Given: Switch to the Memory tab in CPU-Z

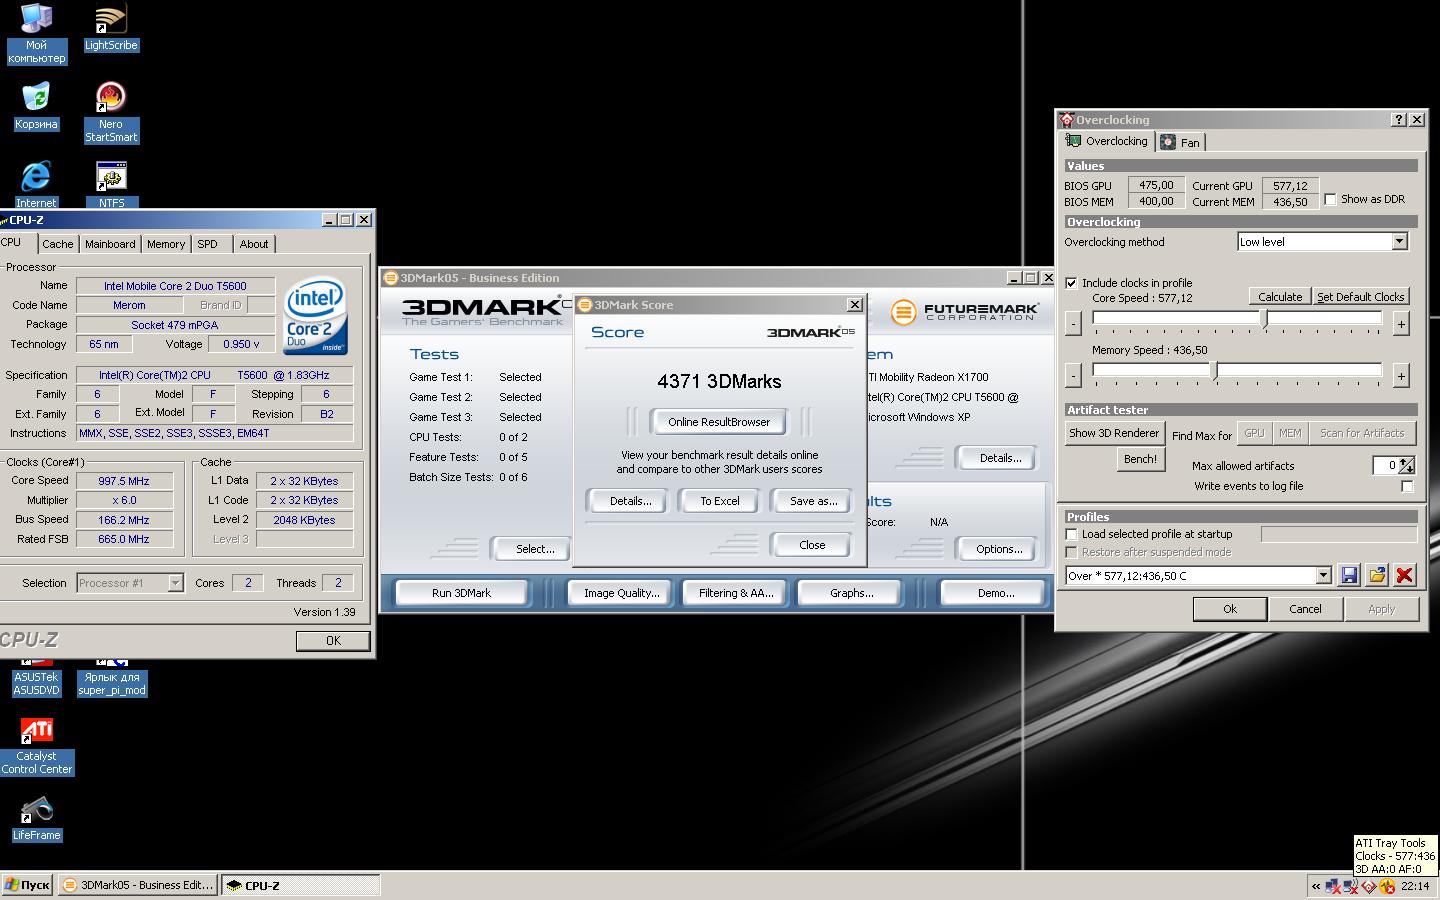Looking at the screenshot, I should tap(166, 244).
